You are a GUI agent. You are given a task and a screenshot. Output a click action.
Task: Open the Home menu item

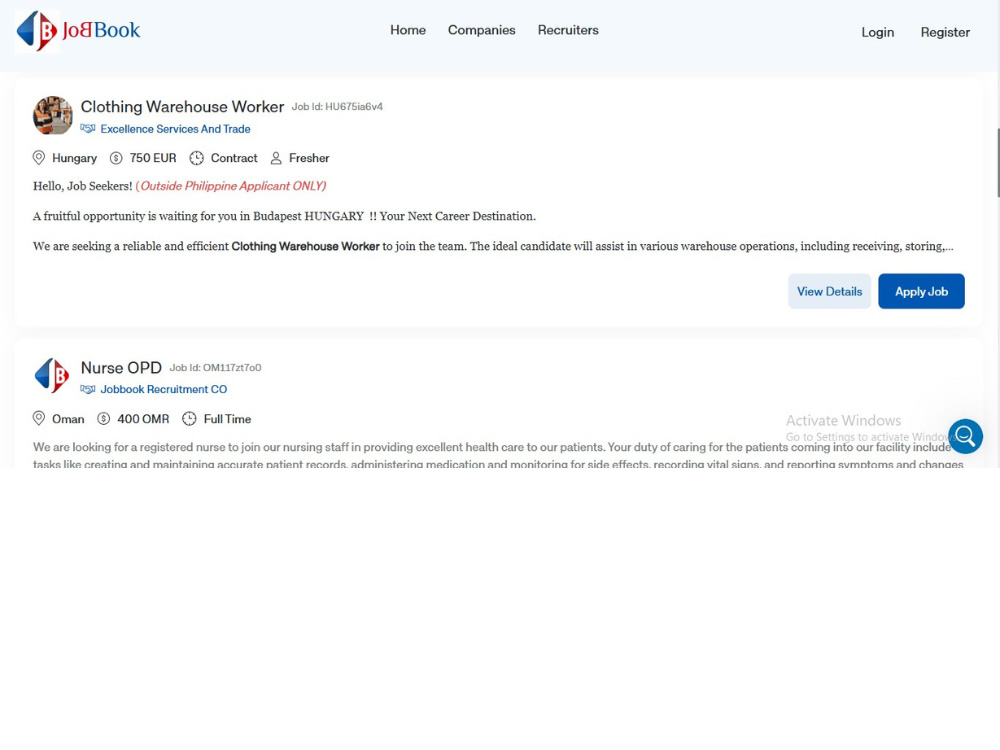tap(408, 30)
